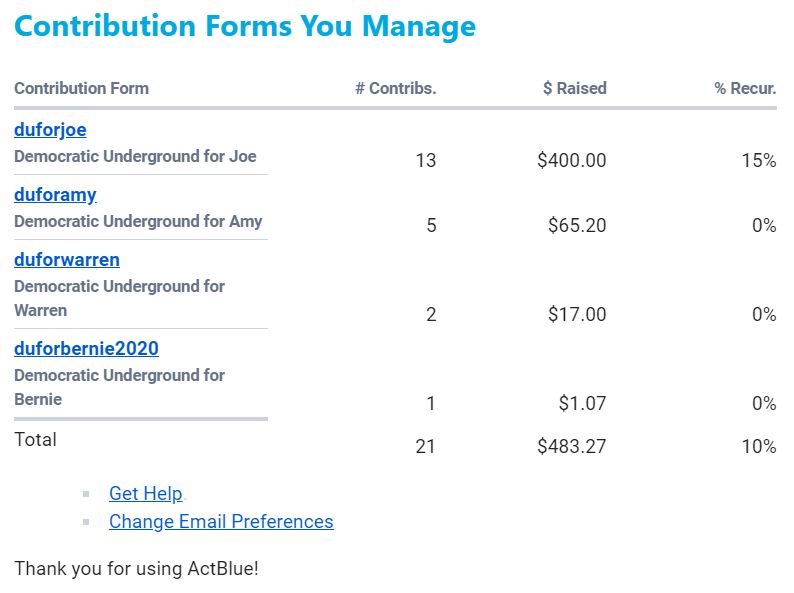This screenshot has width=794, height=593.
Task: Click the total contributions count of 21
Action: [x=426, y=446]
